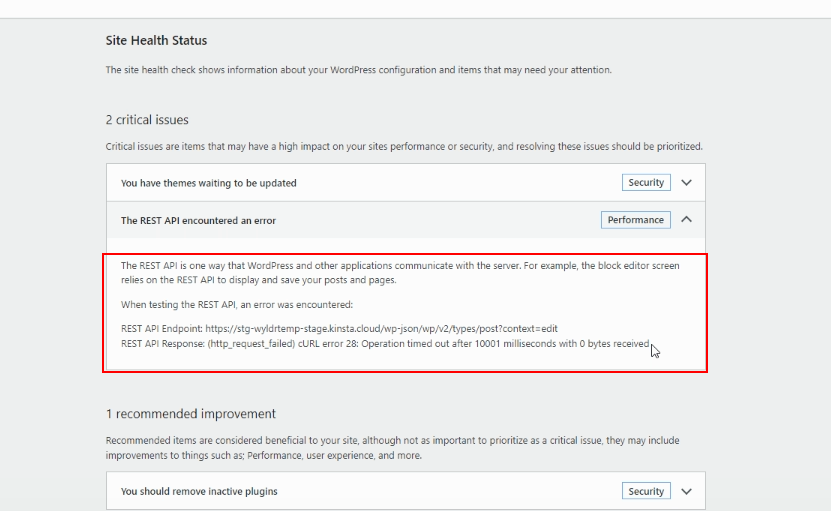Click the Security badge on themes update row
831x511 pixels.
pos(646,182)
